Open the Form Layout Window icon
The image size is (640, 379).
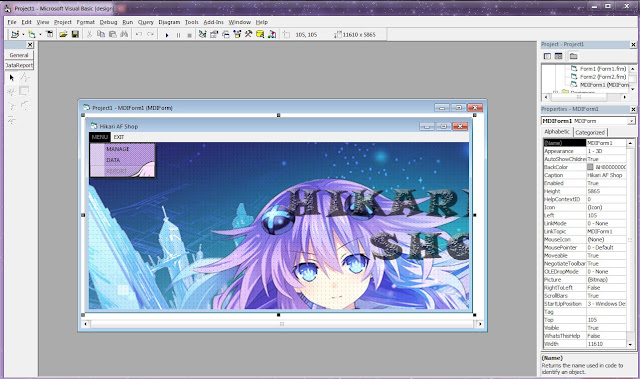[x=226, y=35]
